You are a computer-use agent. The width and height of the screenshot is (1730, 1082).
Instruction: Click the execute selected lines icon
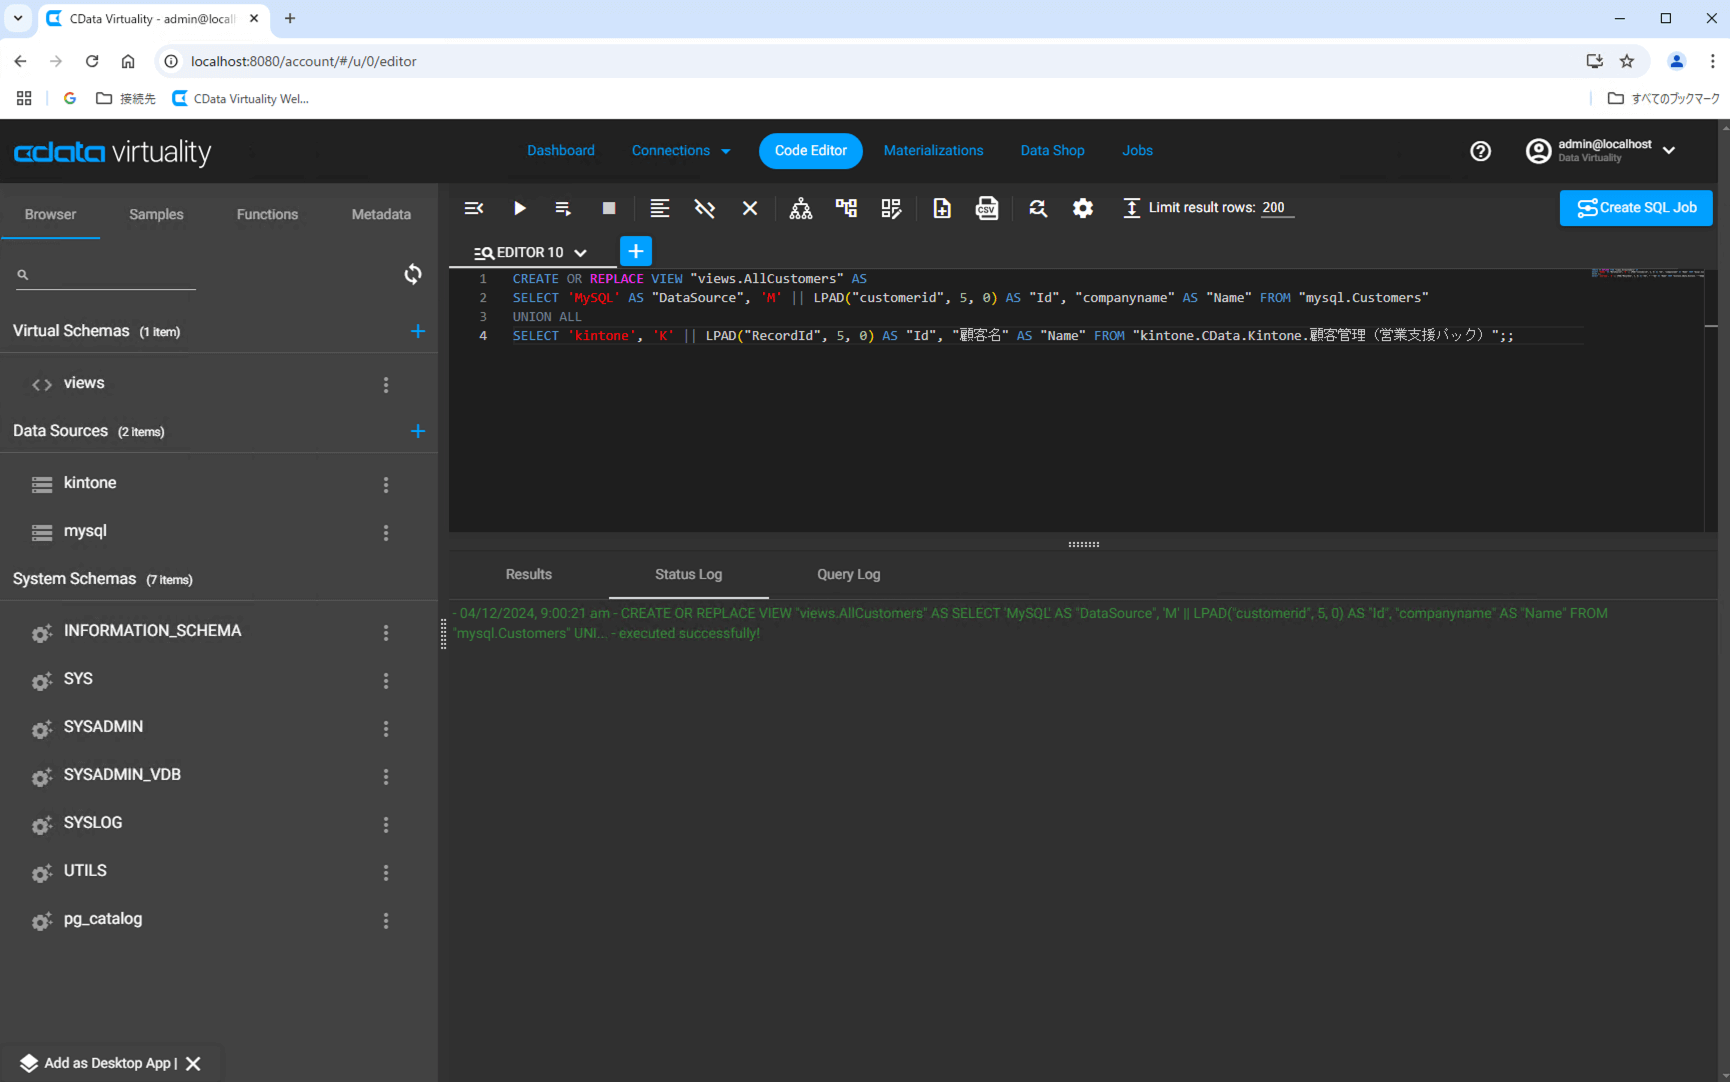coord(563,208)
